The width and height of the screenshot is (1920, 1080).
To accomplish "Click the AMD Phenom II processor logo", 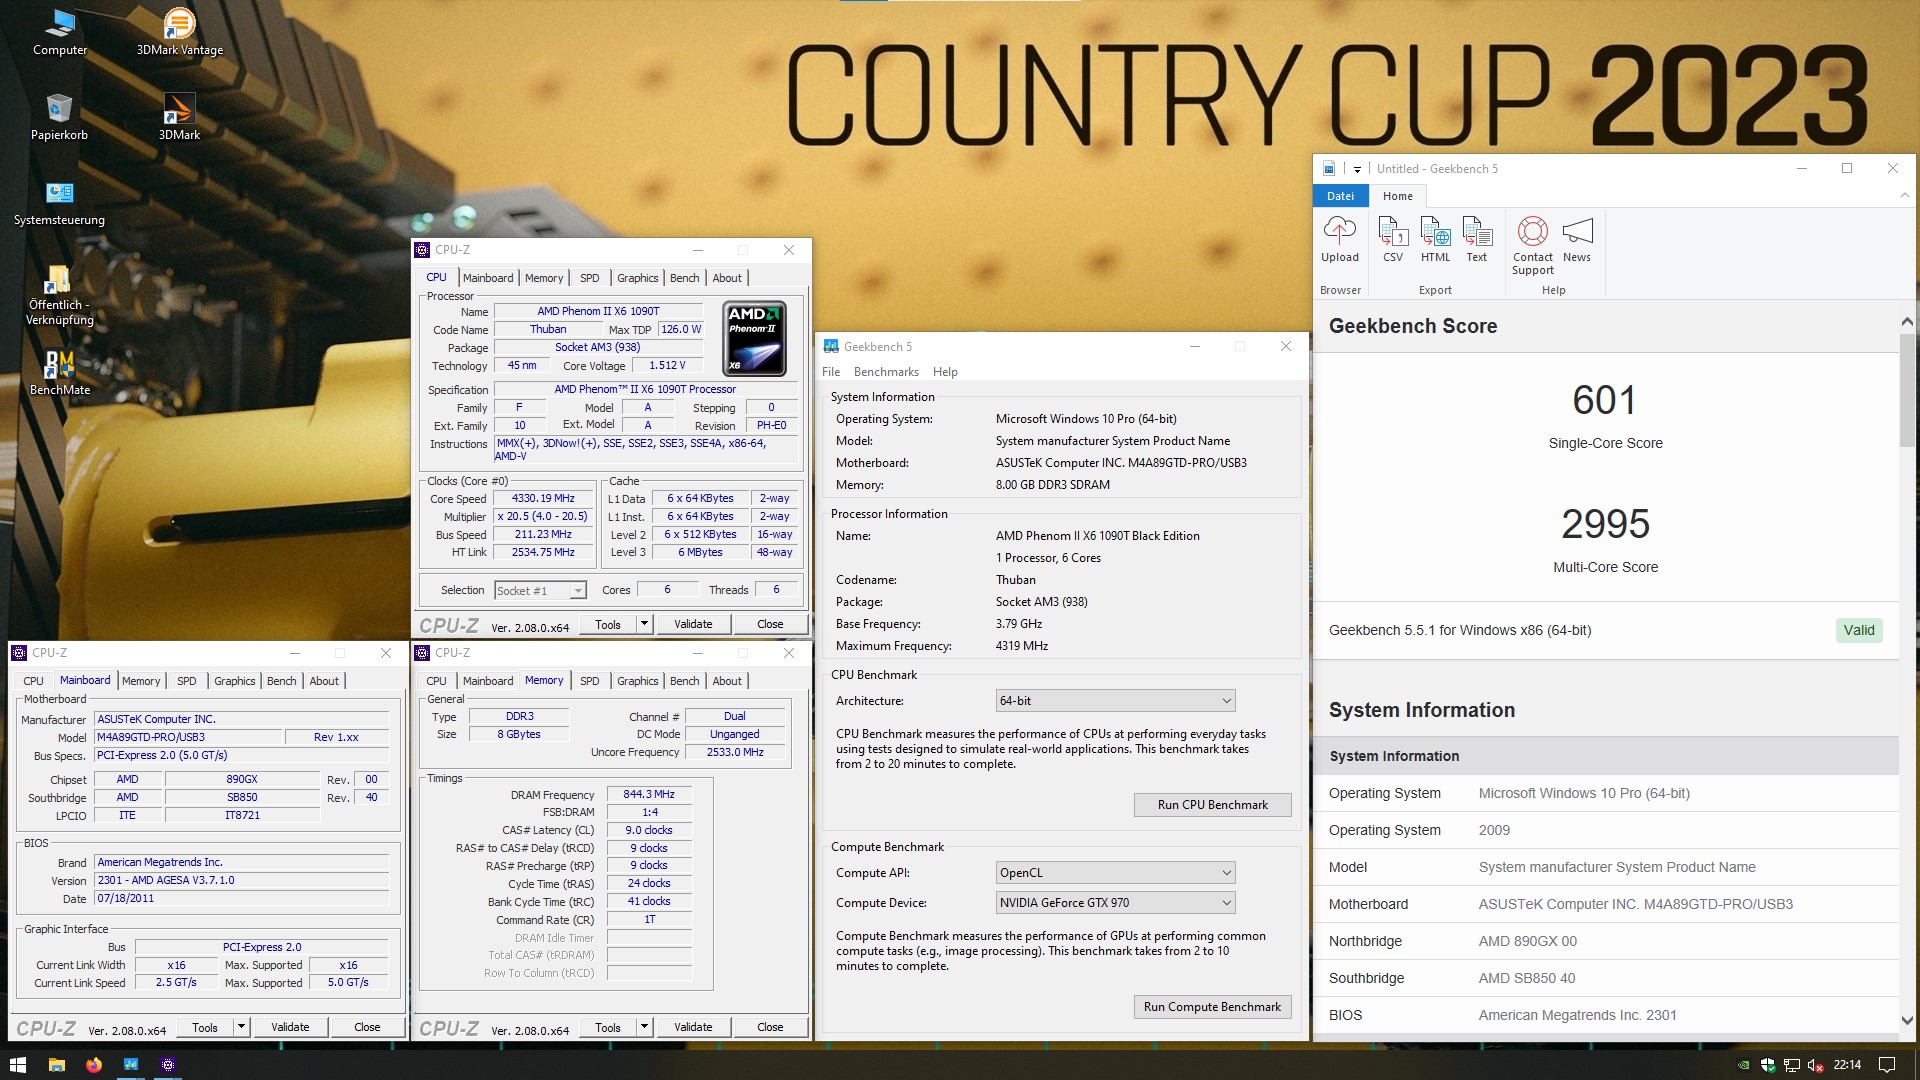I will 754,338.
